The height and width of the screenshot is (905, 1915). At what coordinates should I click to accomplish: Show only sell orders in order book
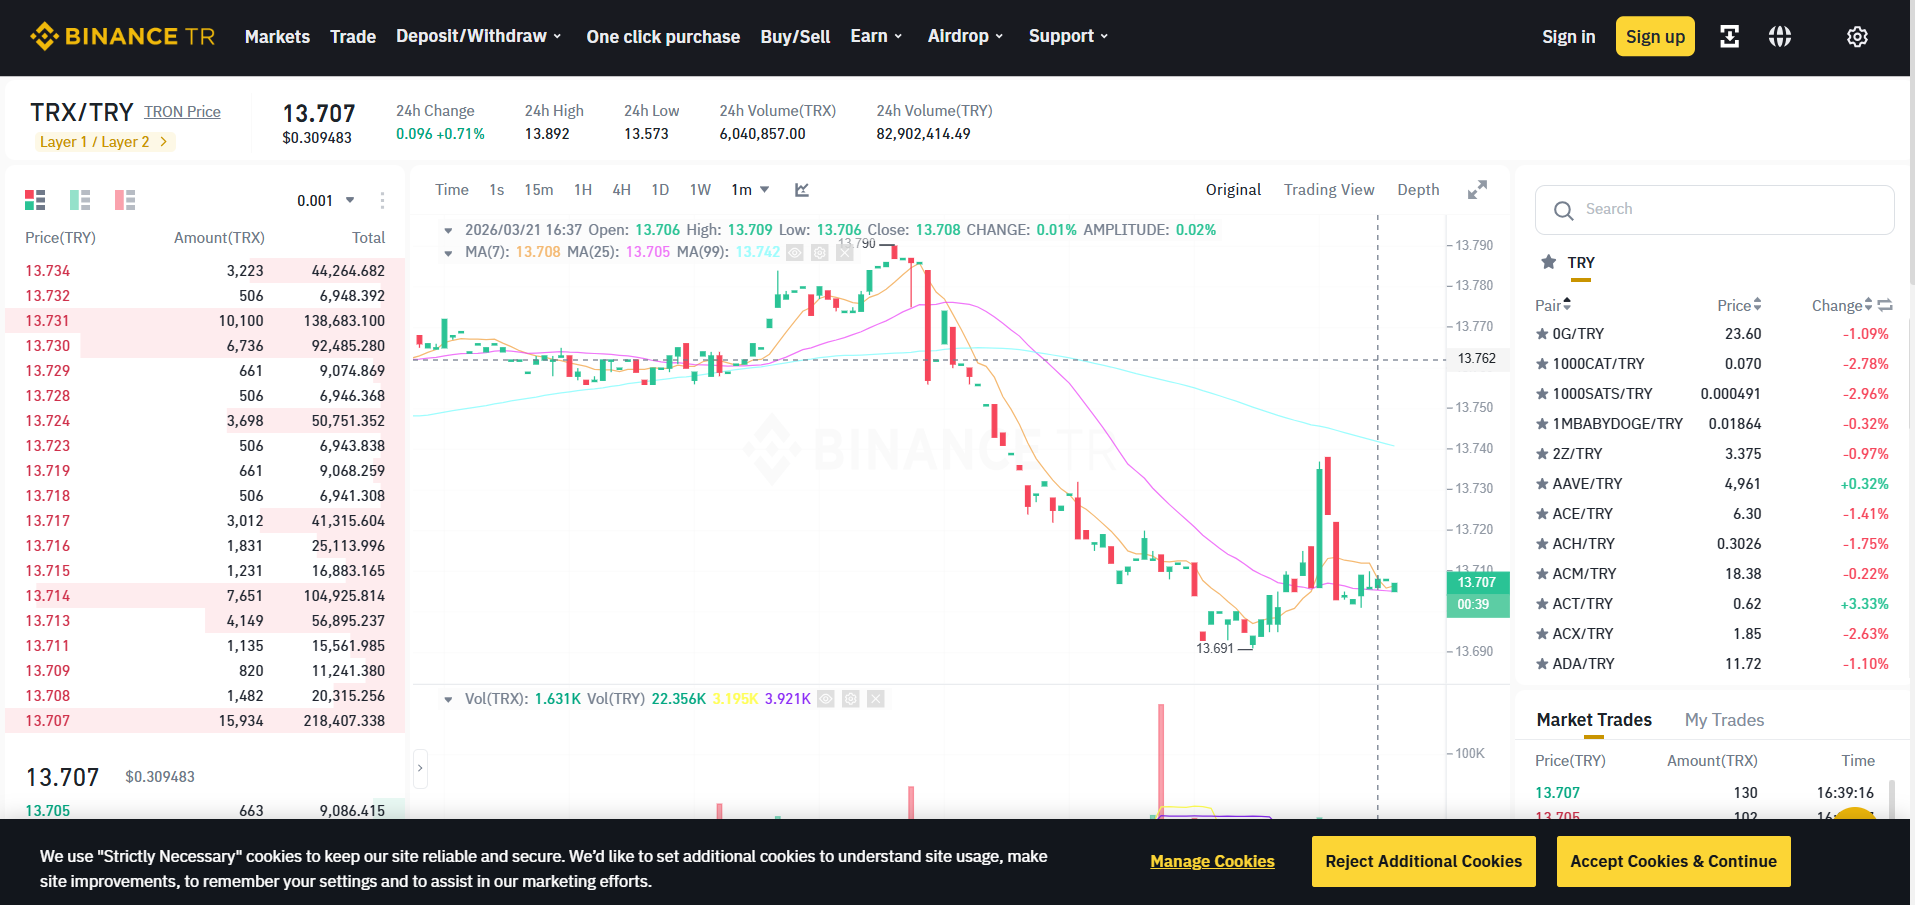(125, 200)
